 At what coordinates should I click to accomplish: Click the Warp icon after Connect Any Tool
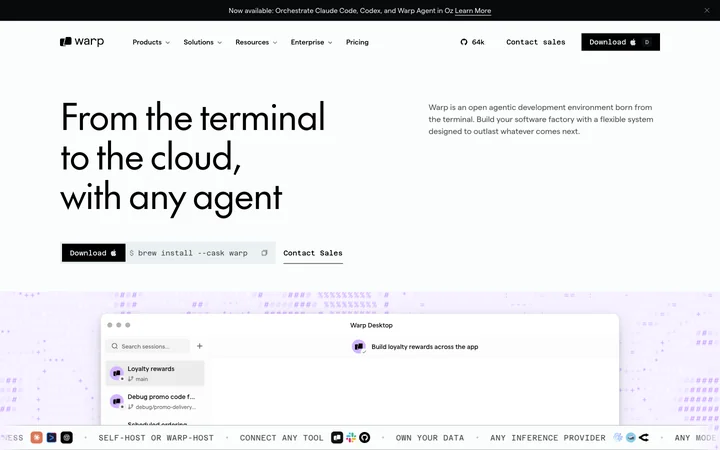pos(337,438)
